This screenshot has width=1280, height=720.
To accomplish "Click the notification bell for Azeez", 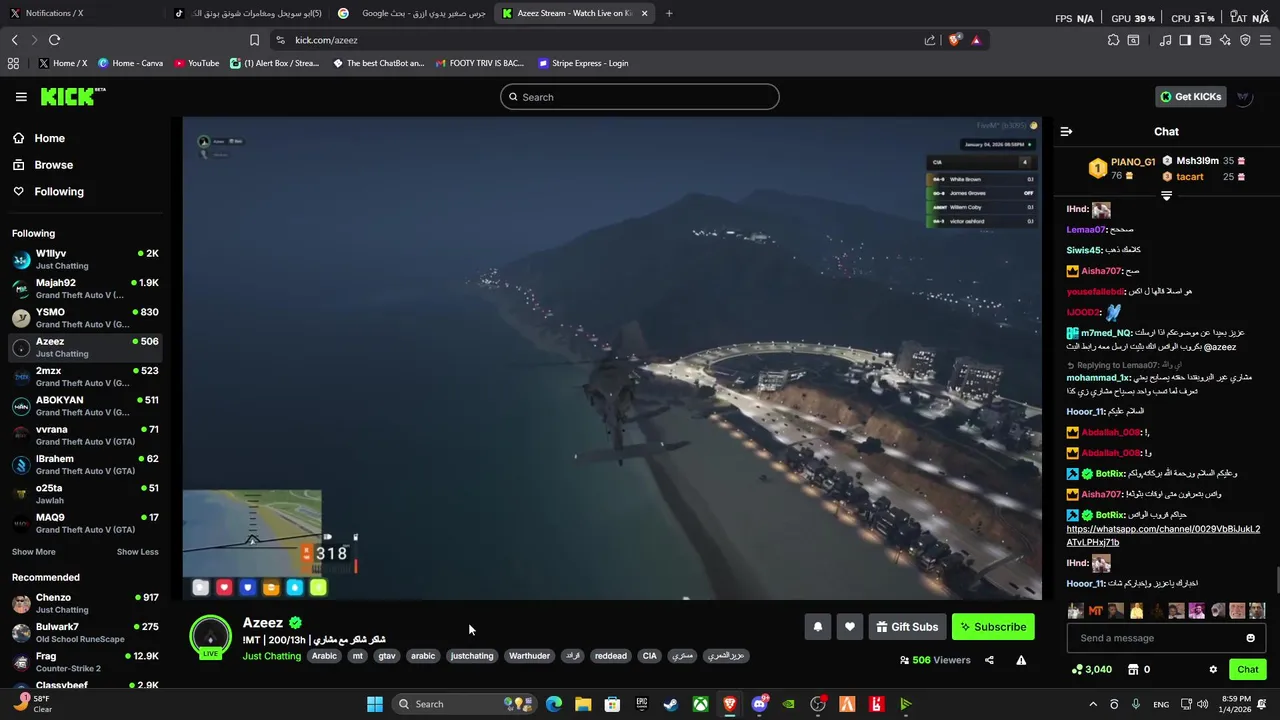I will pyautogui.click(x=817, y=627).
